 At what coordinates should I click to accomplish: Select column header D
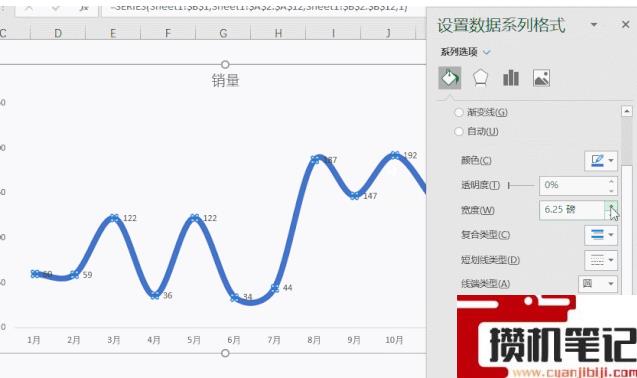tap(58, 33)
